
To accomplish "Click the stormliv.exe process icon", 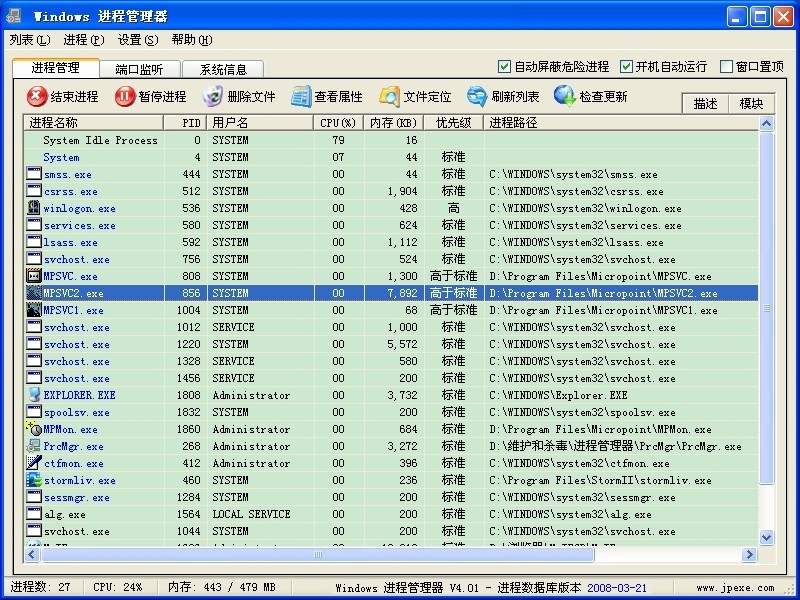I will [34, 480].
